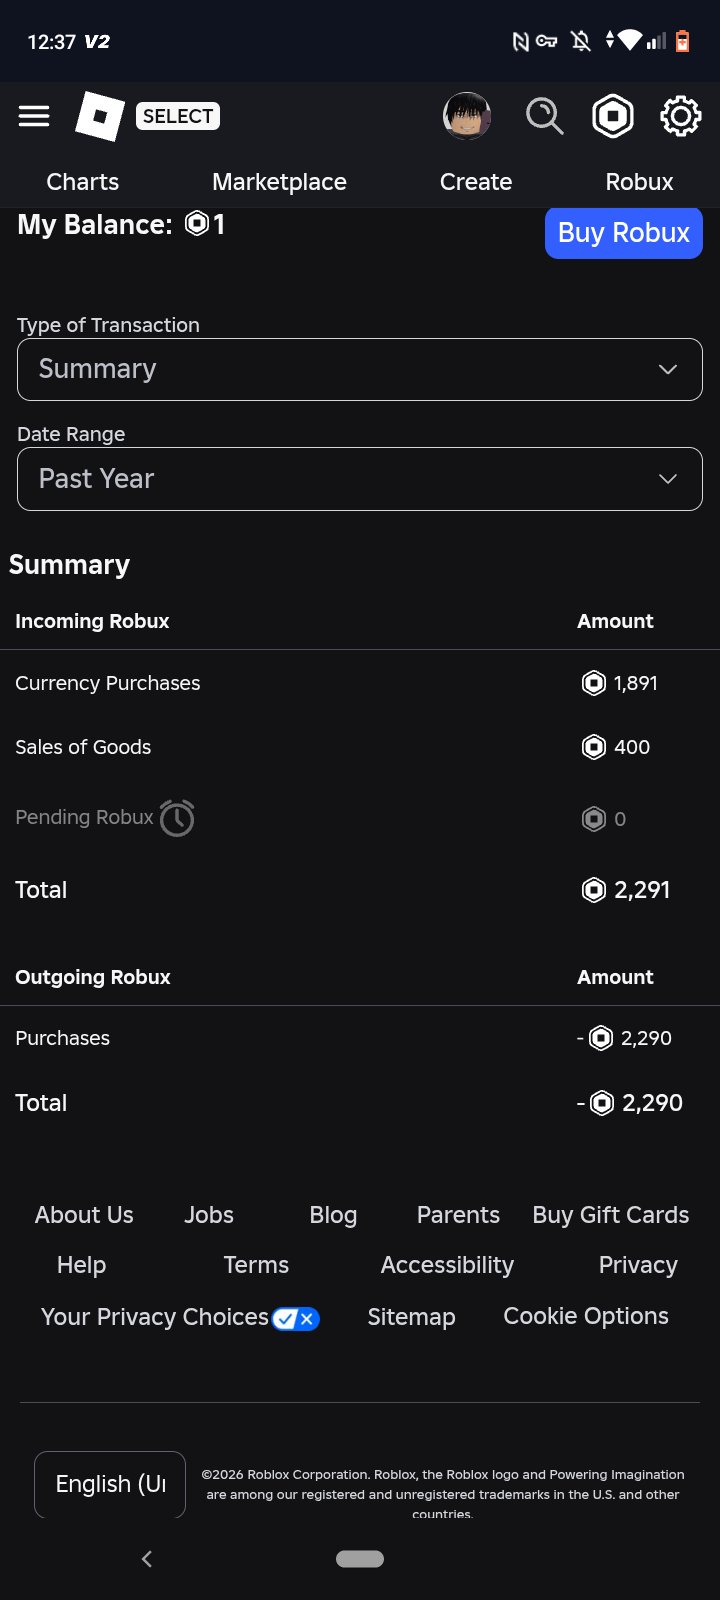Viewport: 720px width, 1600px height.
Task: Tap the Pending Robux clock icon
Action: tap(177, 818)
